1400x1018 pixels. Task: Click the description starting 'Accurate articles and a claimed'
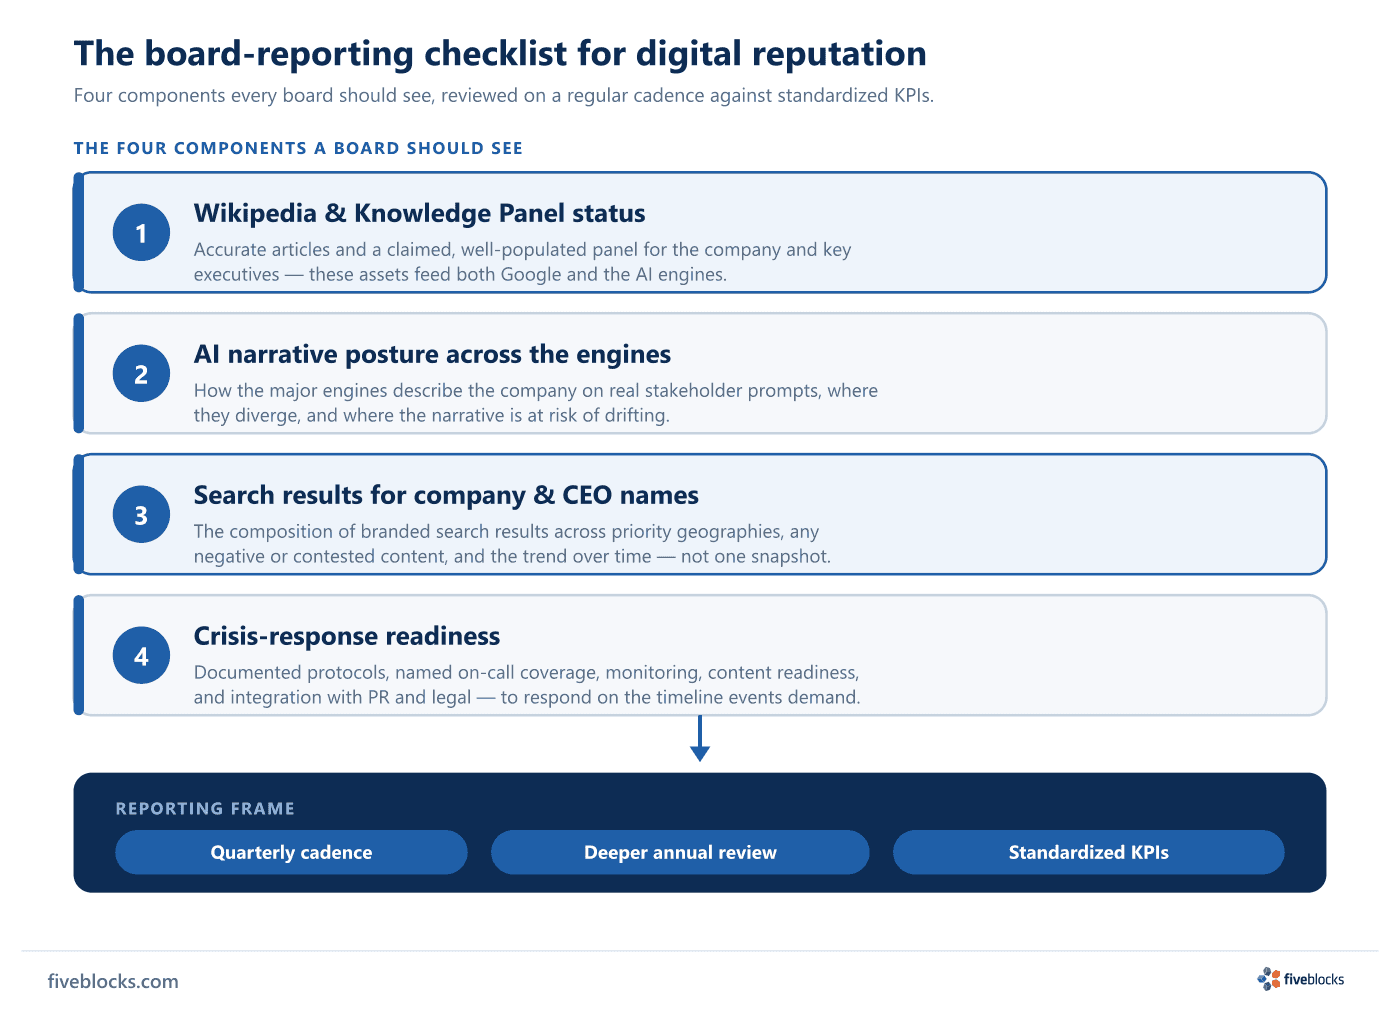point(522,262)
